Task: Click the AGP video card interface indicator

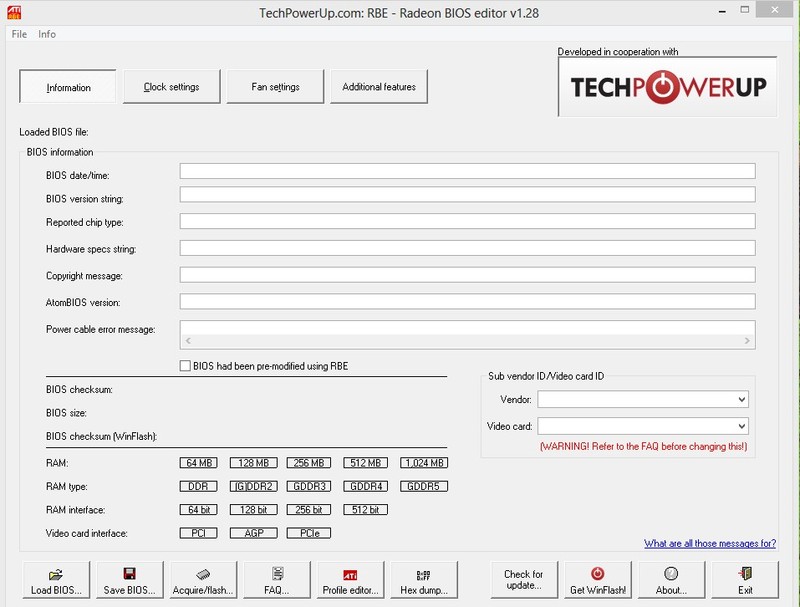Action: [254, 533]
